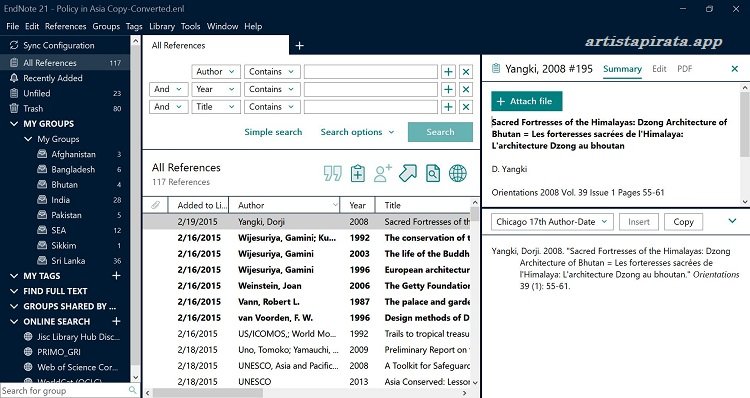Remove the Author search row
The image size is (750, 398).
pyautogui.click(x=466, y=72)
